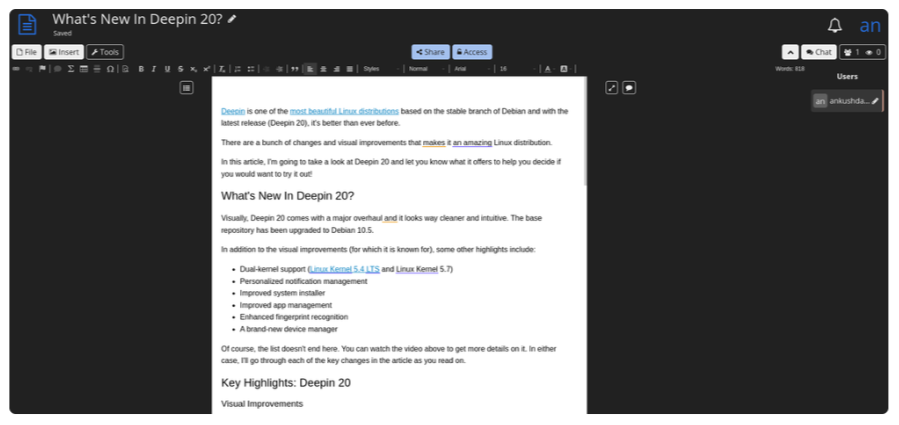
Task: Insert a horizontal line
Action: tap(97, 69)
